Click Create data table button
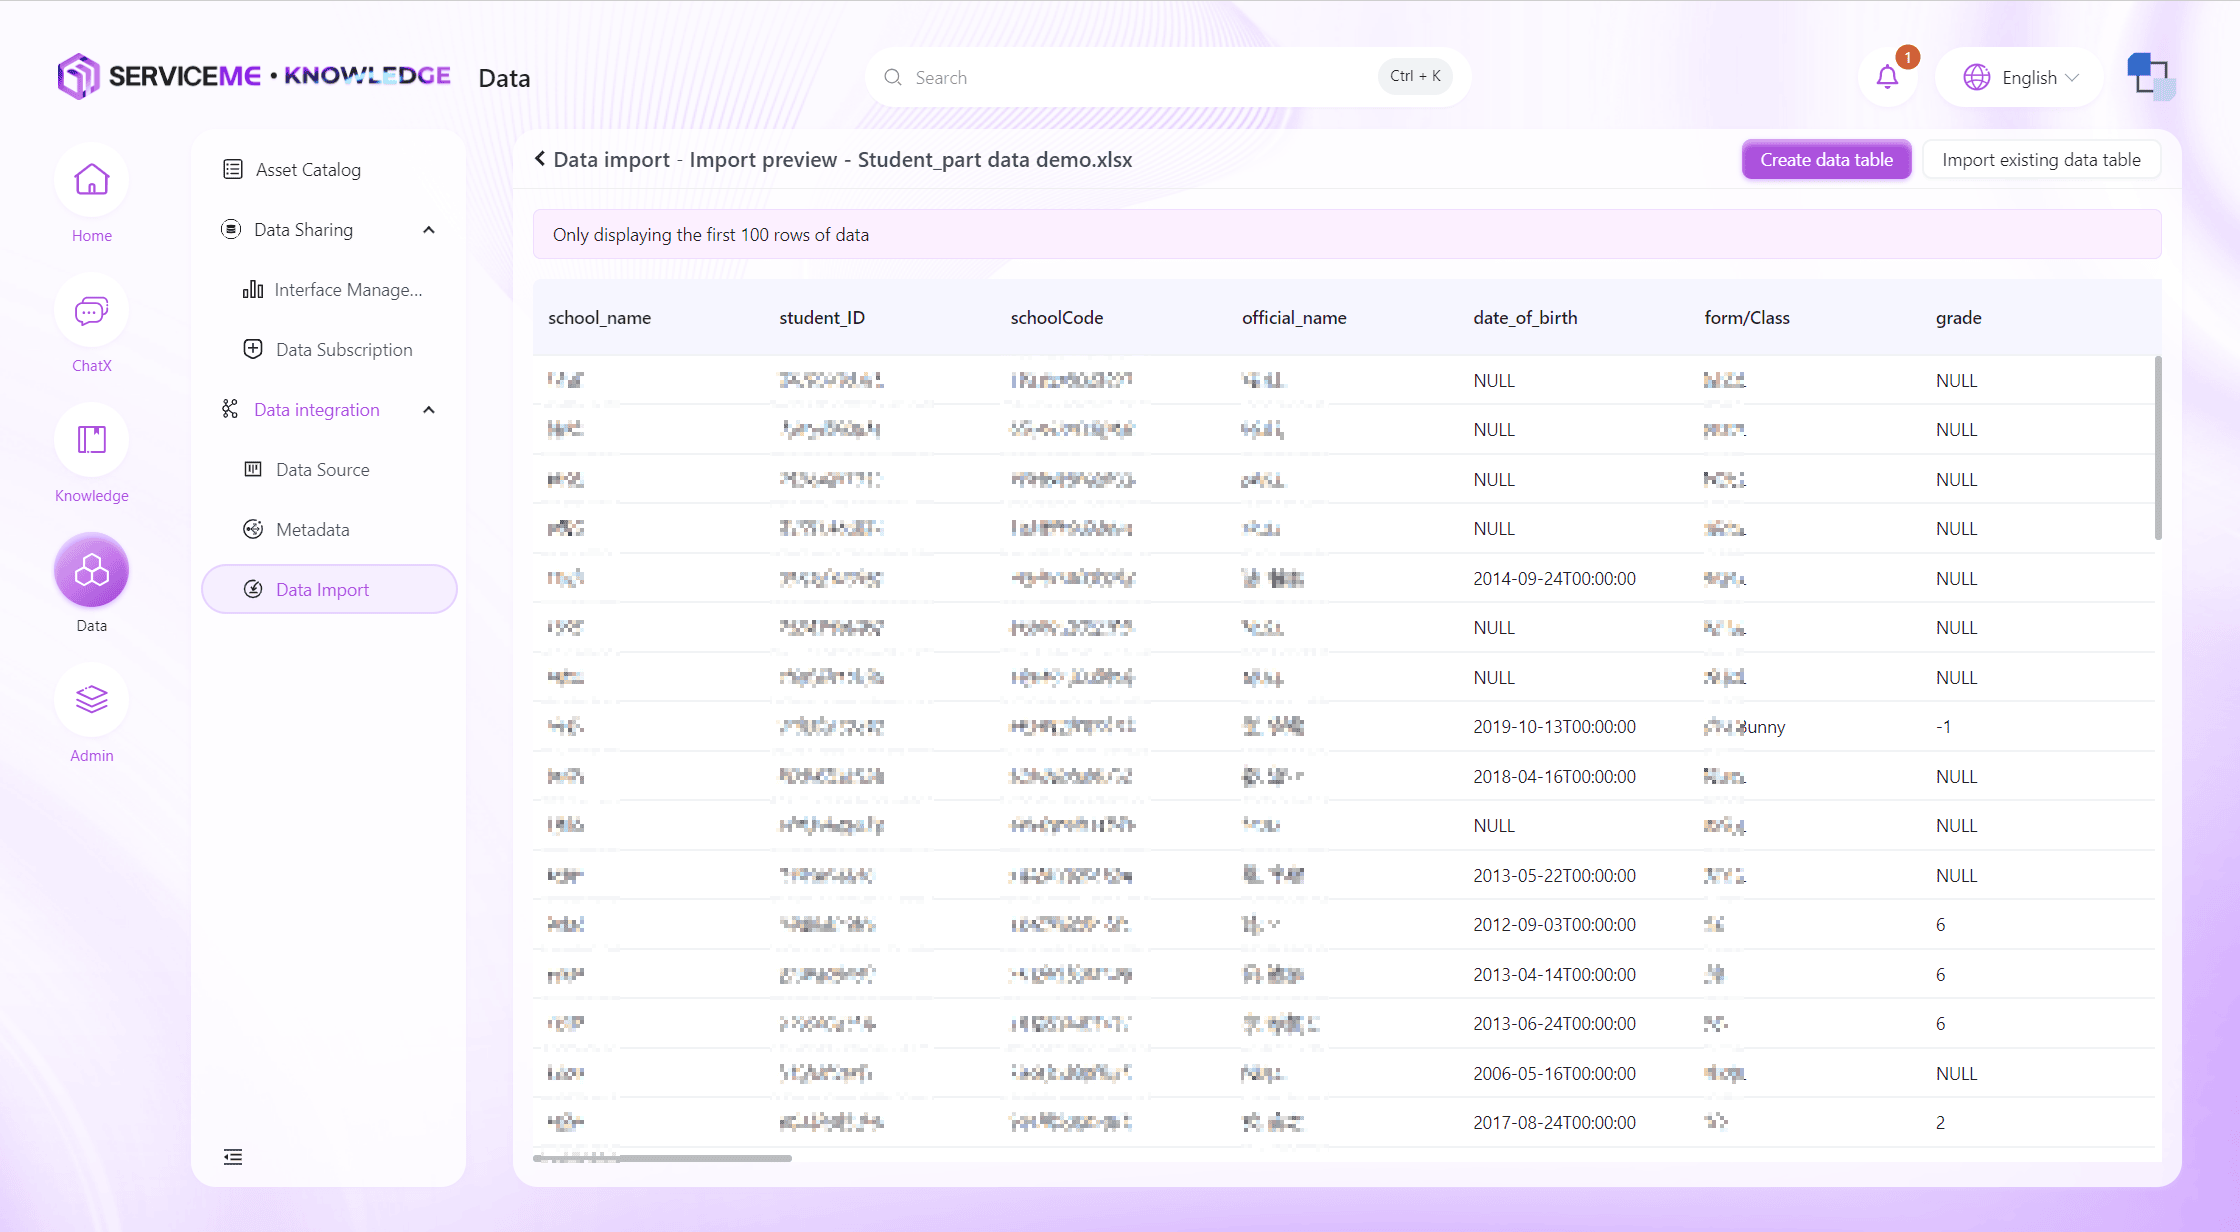This screenshot has height=1232, width=2240. tap(1826, 160)
